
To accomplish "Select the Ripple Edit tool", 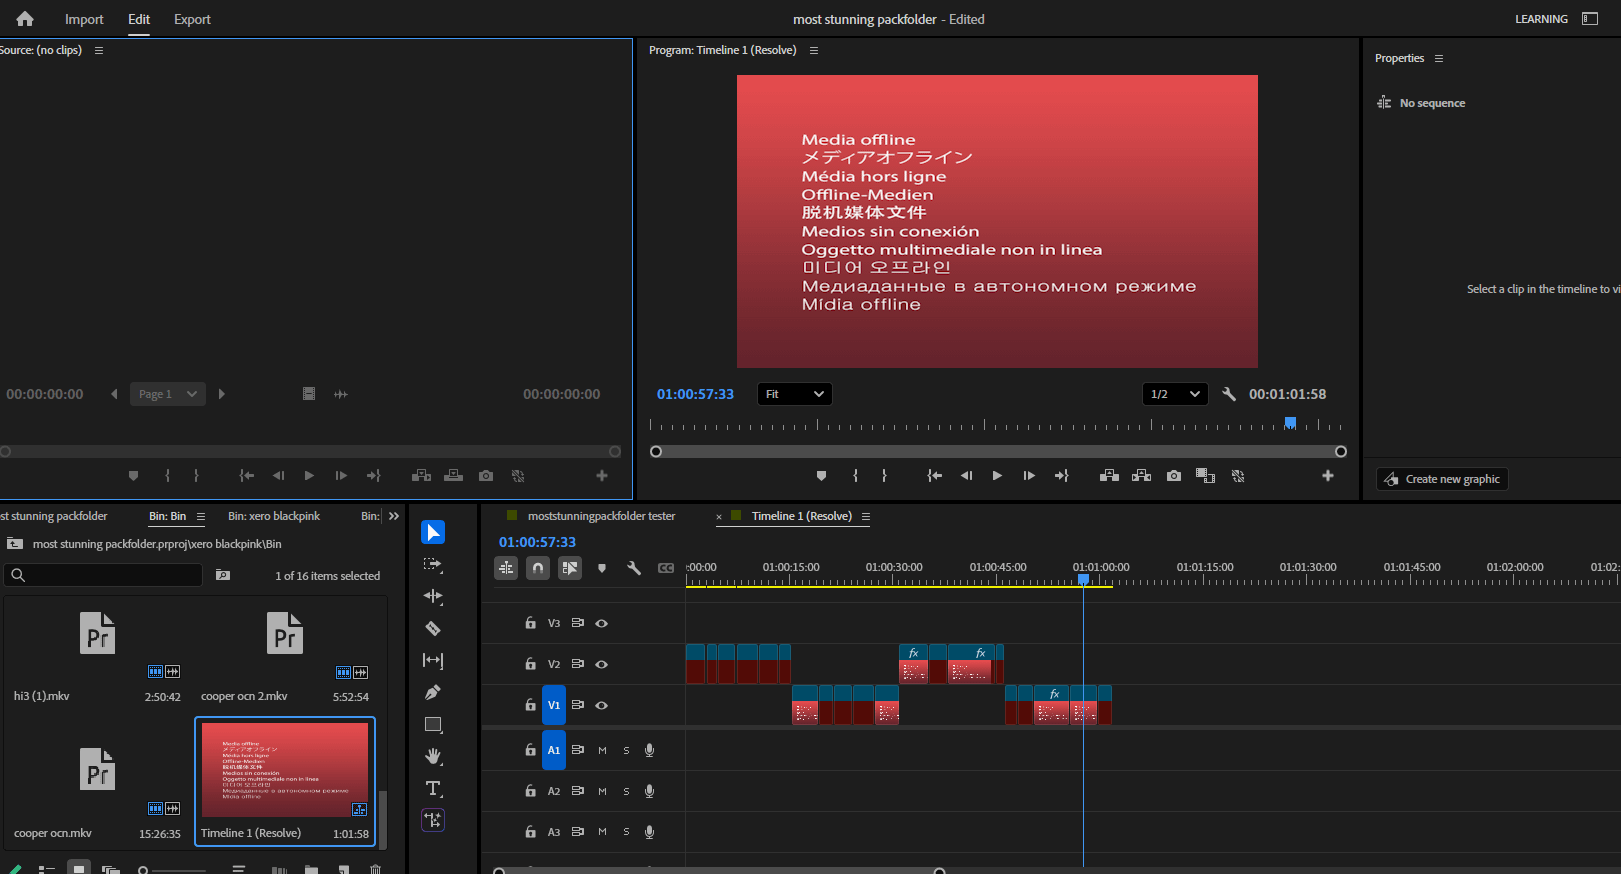I will 433,596.
